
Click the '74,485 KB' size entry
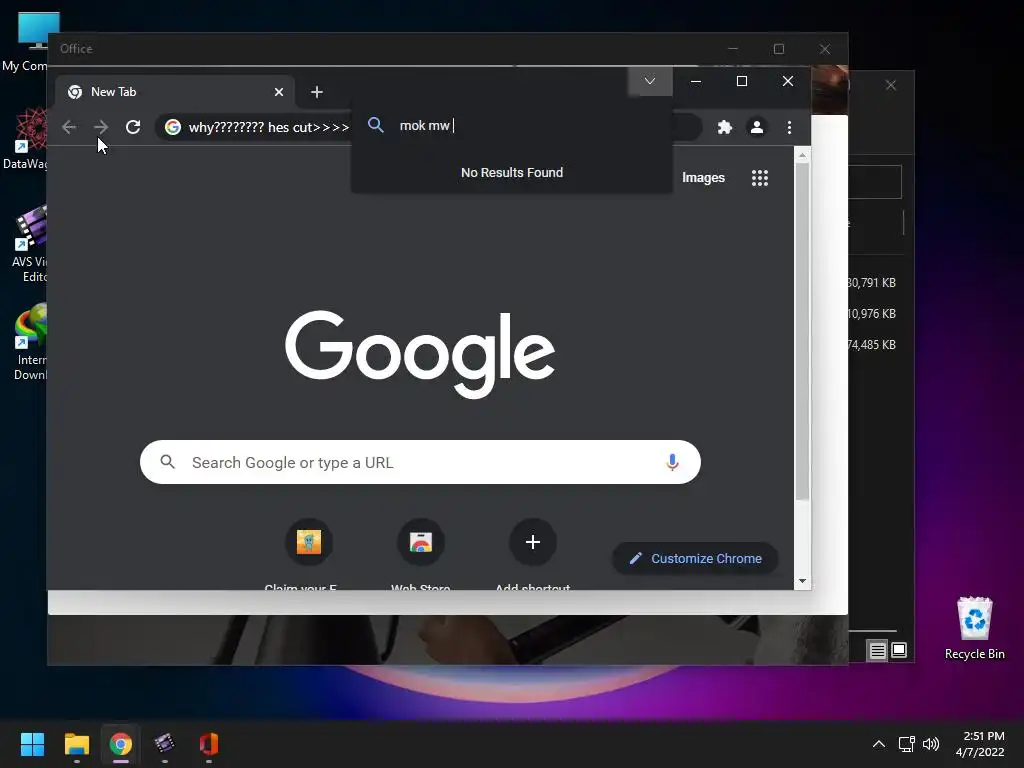872,345
